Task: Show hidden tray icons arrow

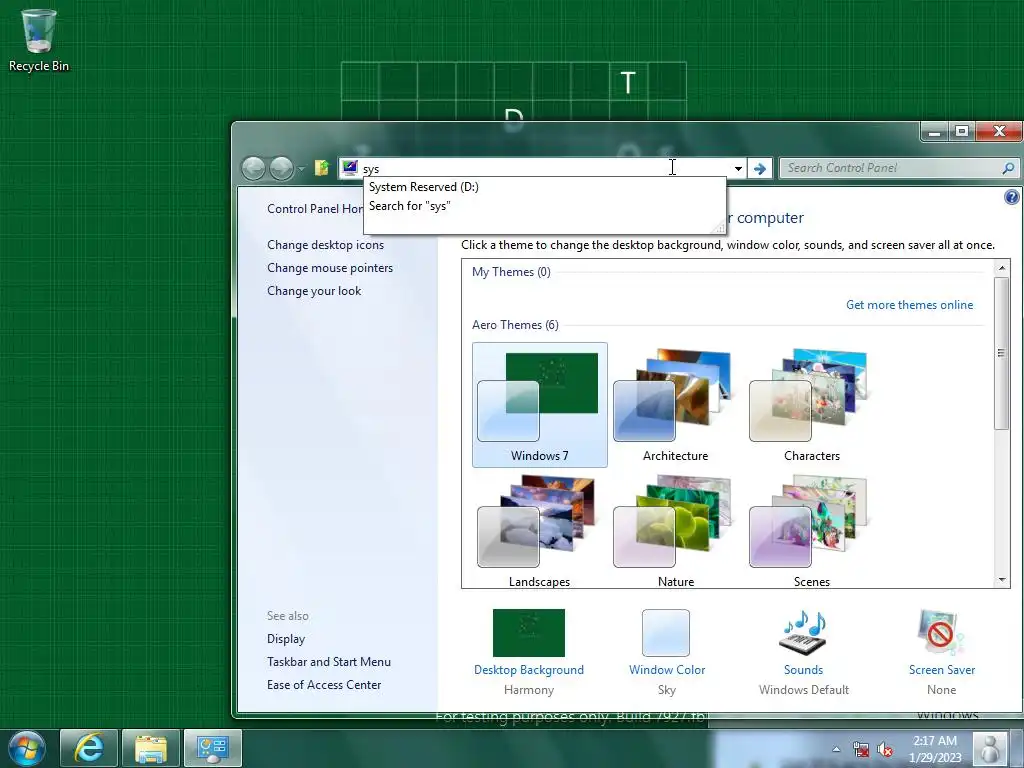Action: click(836, 749)
